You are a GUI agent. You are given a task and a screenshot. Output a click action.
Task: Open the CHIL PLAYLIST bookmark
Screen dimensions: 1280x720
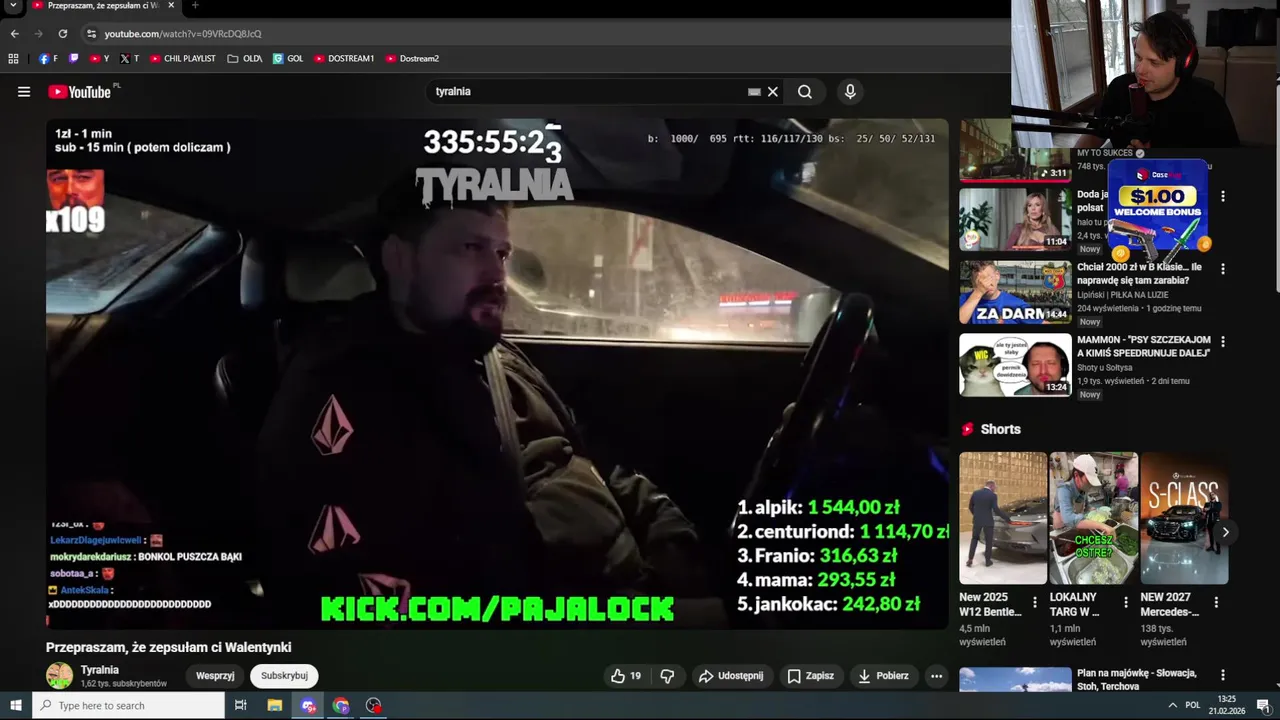point(183,59)
